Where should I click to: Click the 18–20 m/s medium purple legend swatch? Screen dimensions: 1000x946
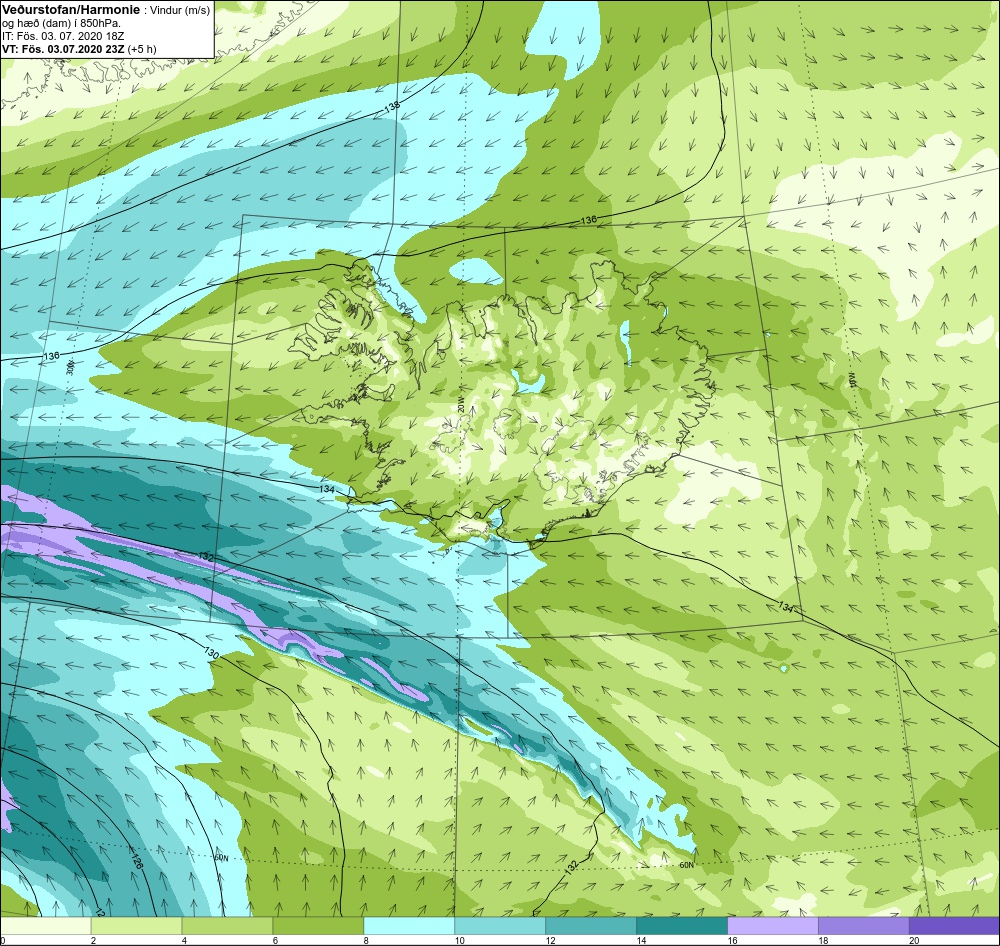pyautogui.click(x=864, y=925)
